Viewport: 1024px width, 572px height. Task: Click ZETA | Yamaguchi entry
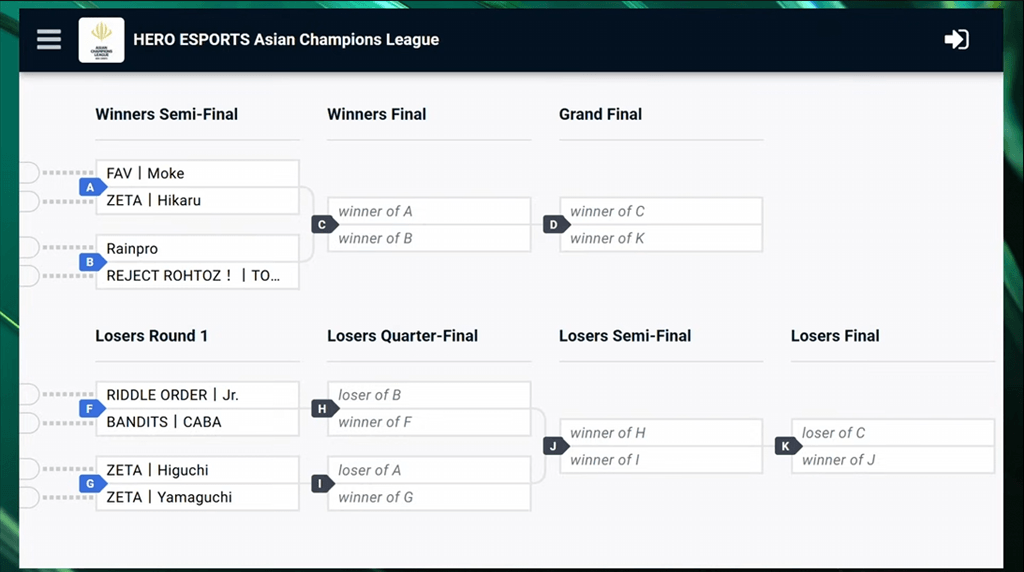197,497
